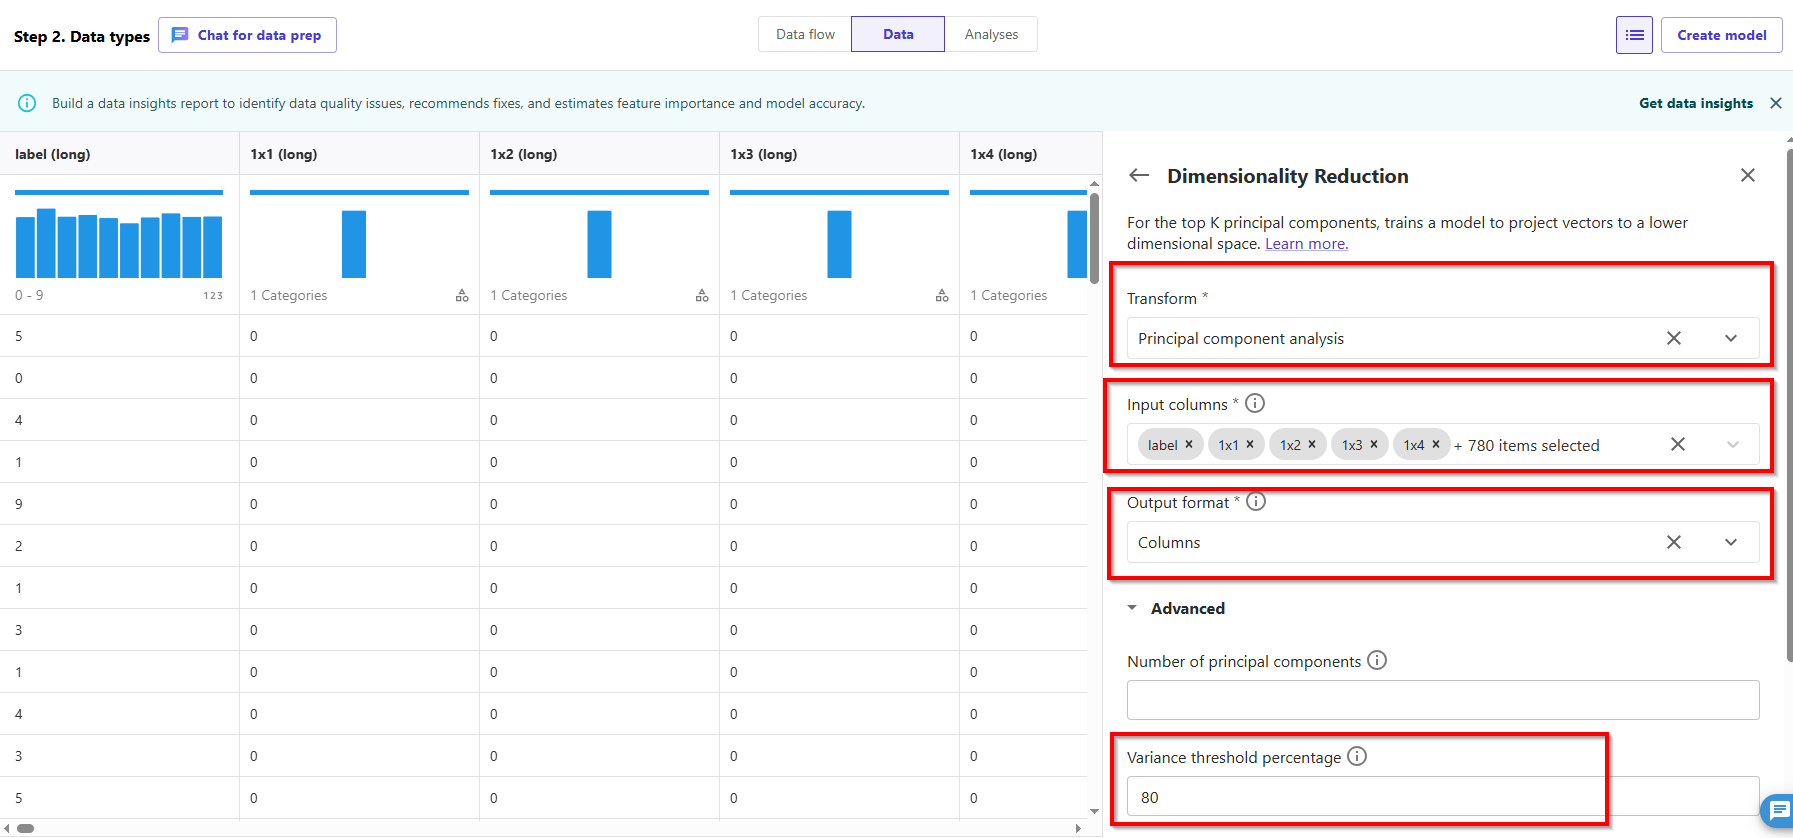Remove the label tag from Input columns
This screenshot has height=838, width=1793.
pos(1189,445)
